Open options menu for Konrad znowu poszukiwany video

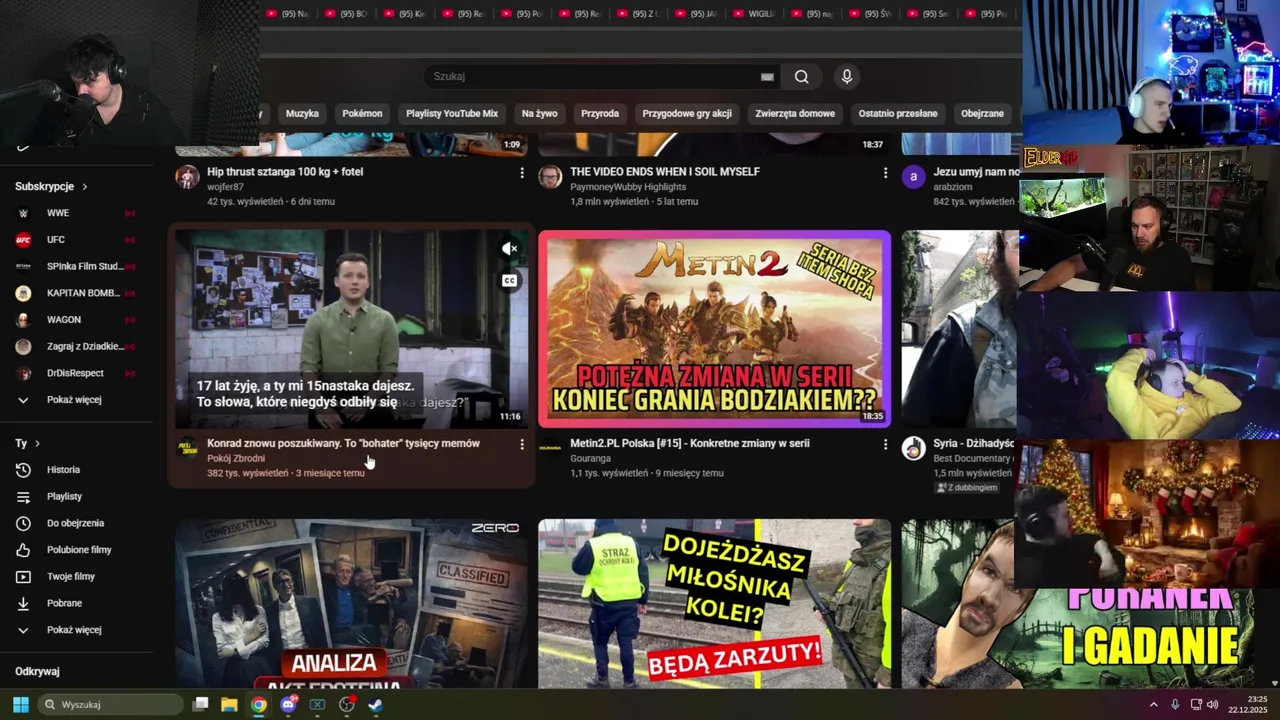coord(521,444)
